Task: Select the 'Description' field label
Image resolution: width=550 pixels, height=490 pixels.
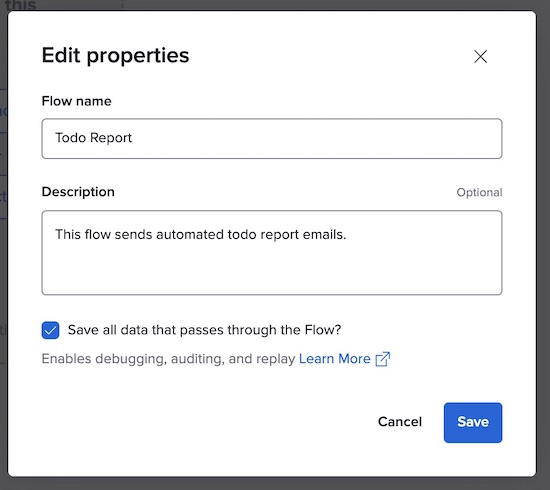Action: click(x=78, y=192)
